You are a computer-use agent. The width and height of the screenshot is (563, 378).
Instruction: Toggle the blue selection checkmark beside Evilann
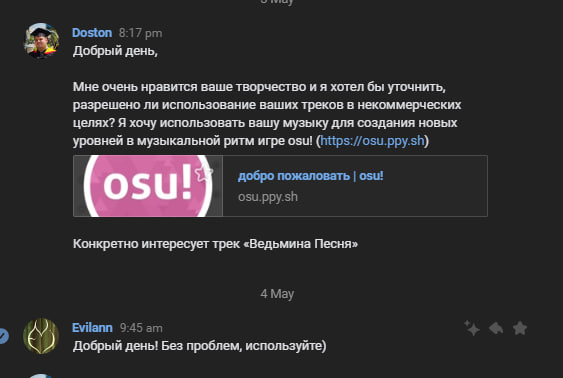(x=3, y=336)
